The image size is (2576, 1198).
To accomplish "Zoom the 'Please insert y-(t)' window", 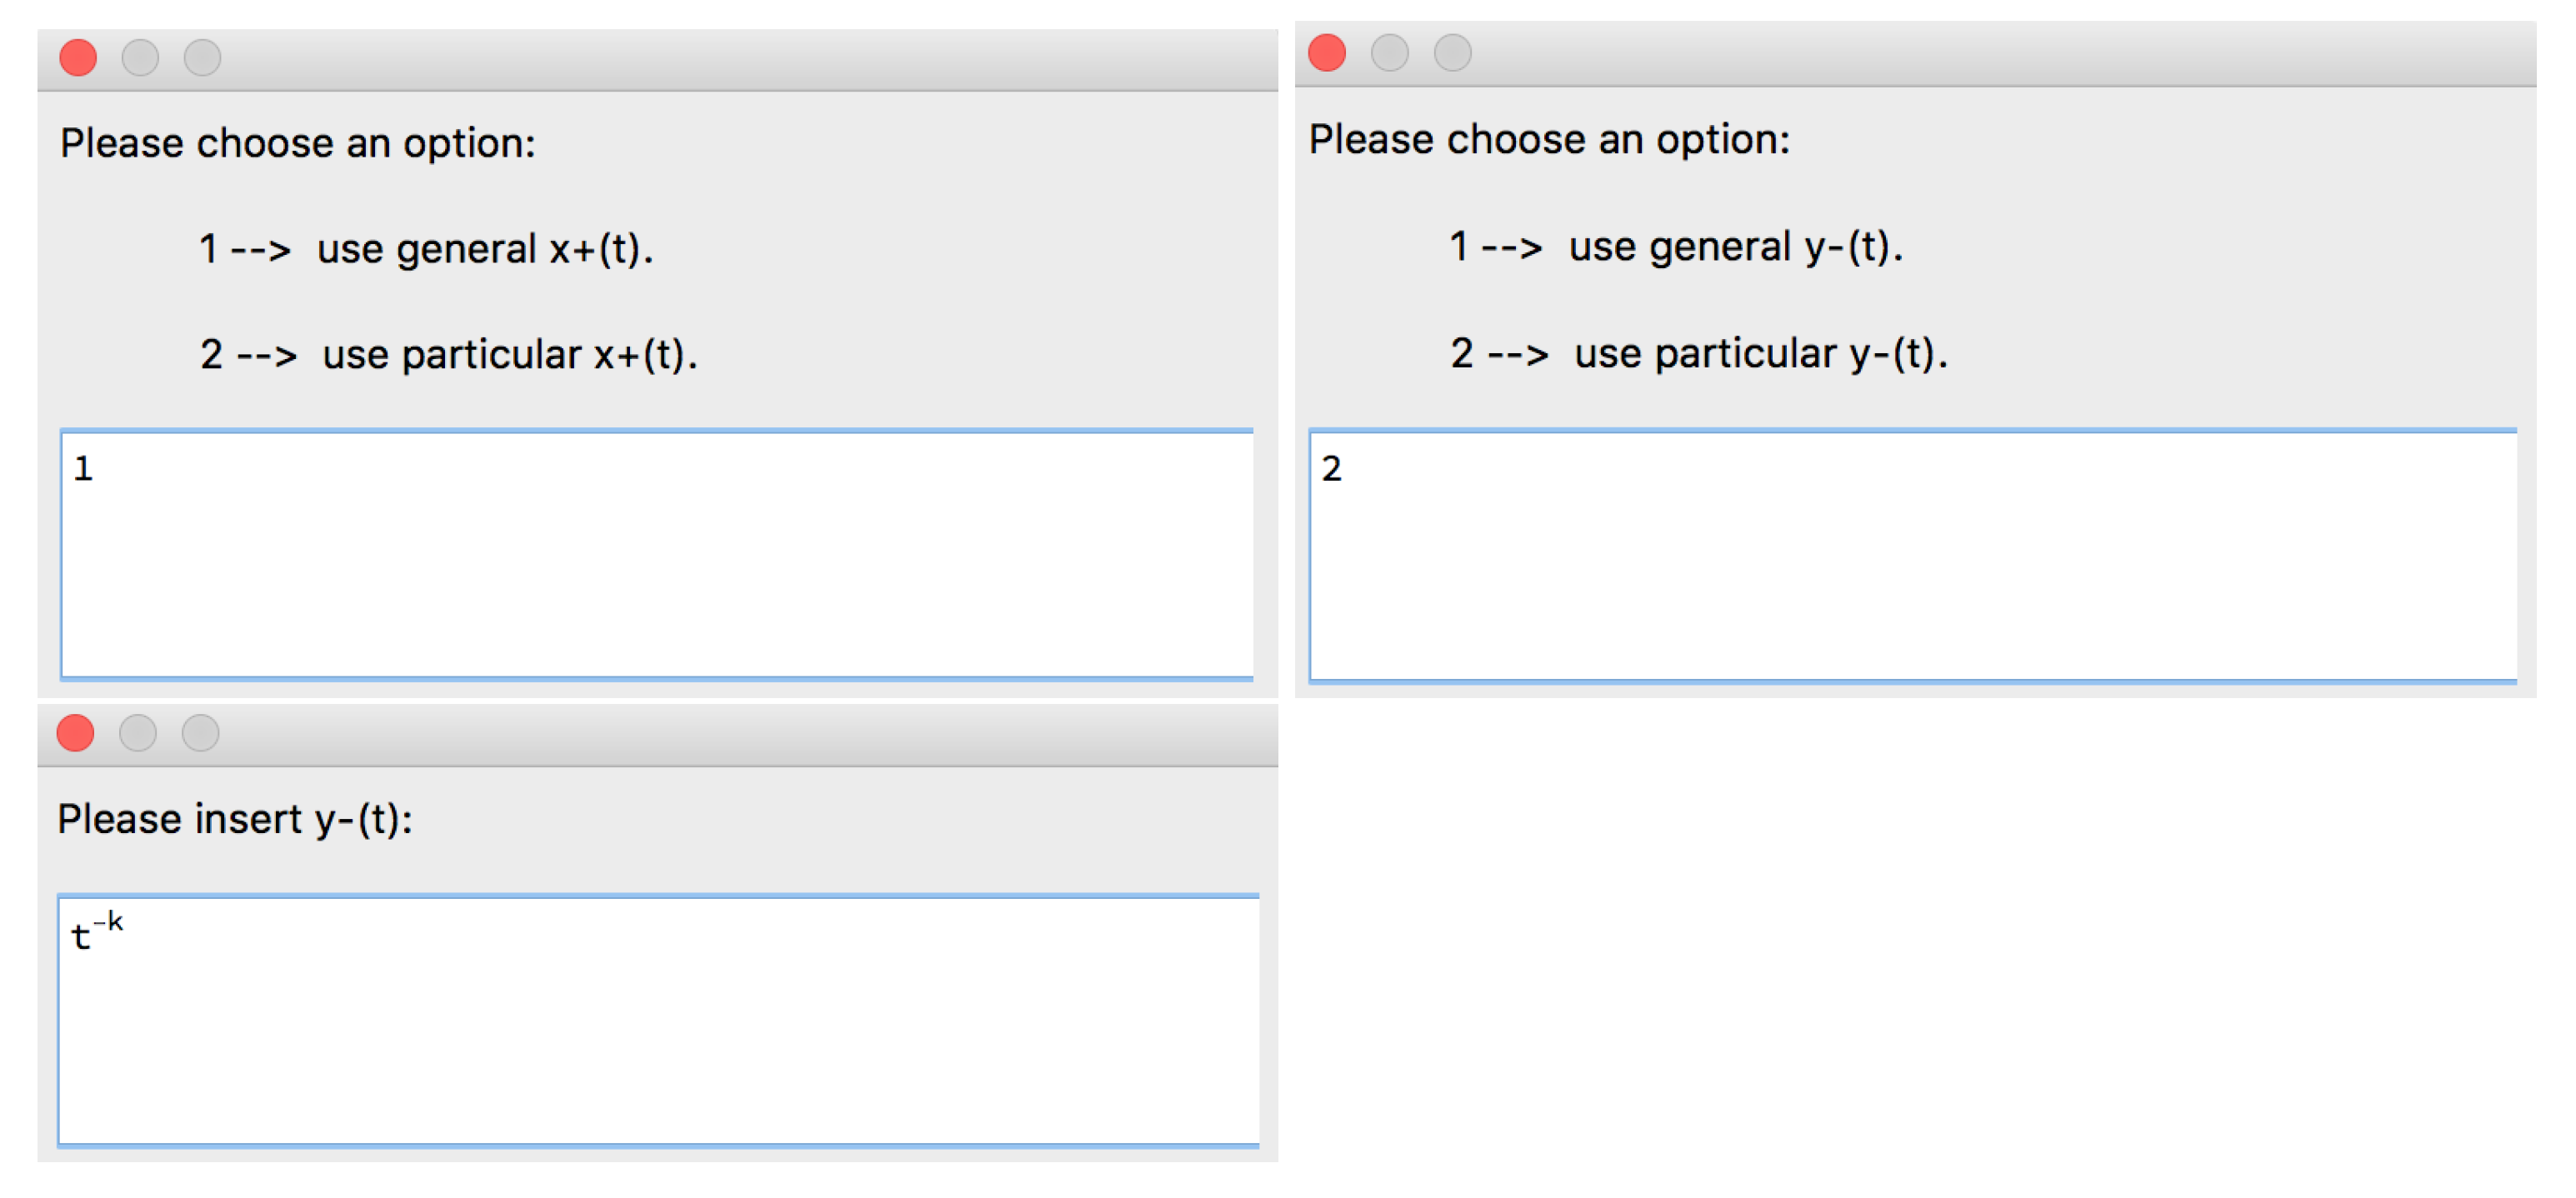I will tap(201, 733).
